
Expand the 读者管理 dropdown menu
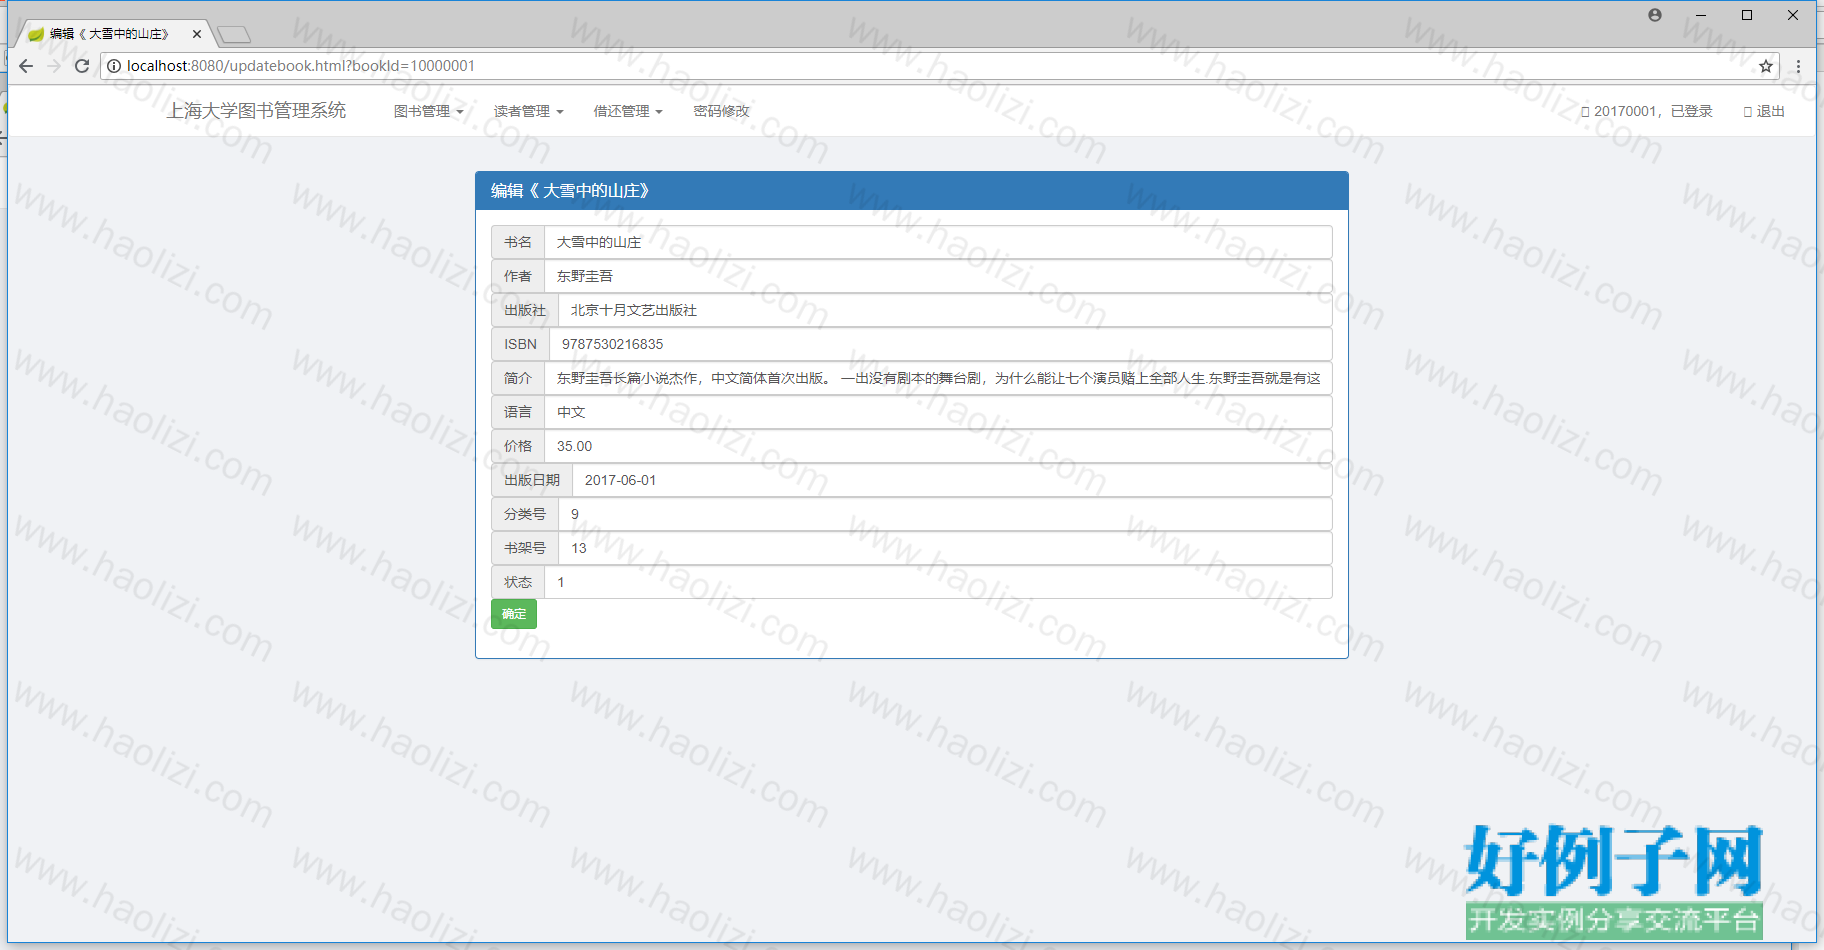[528, 111]
